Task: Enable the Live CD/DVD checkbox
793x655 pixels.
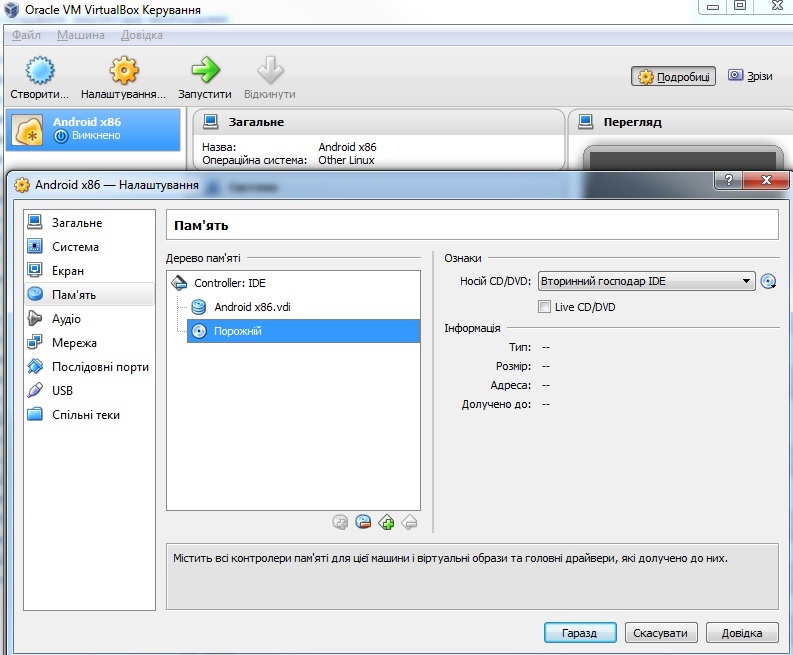Action: click(x=544, y=307)
